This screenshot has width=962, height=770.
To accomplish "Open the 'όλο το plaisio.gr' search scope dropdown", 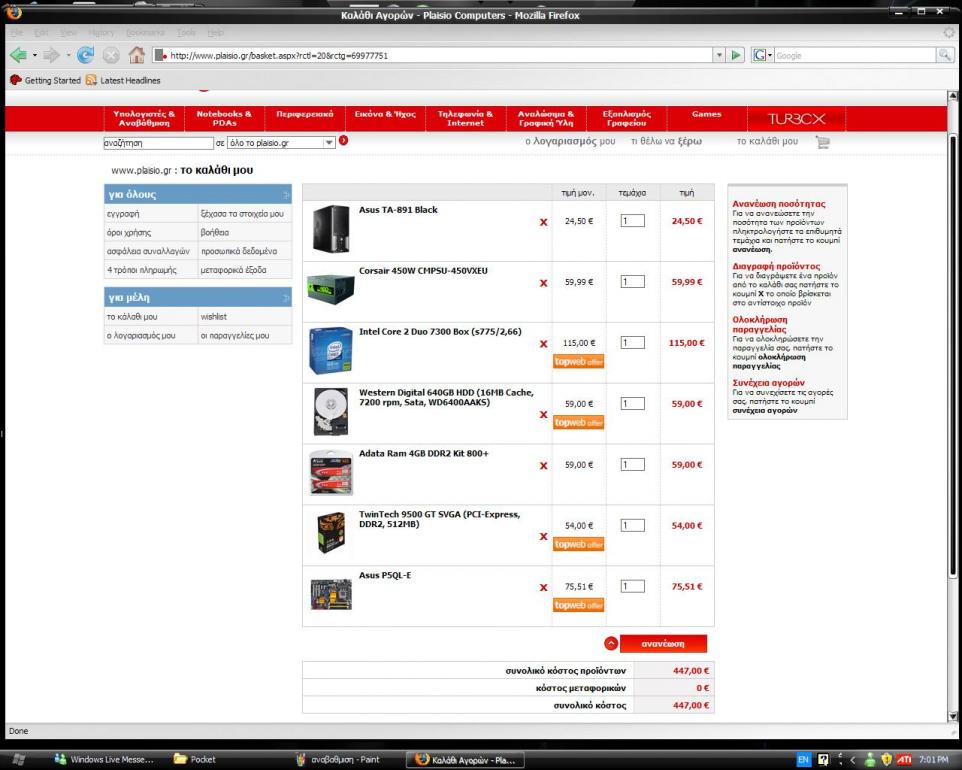I will click(329, 142).
